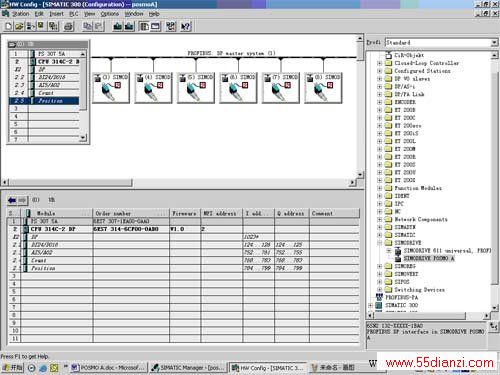
Task: Select SIMODRIVE POSMO A catalog entry
Action: tap(429, 258)
